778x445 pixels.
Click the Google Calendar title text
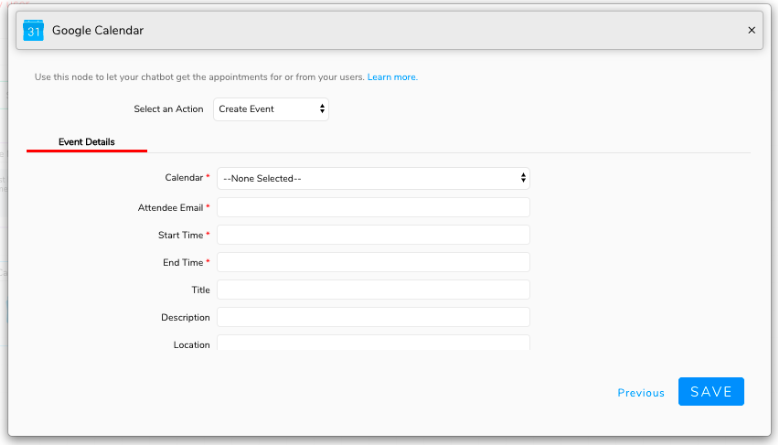click(98, 30)
